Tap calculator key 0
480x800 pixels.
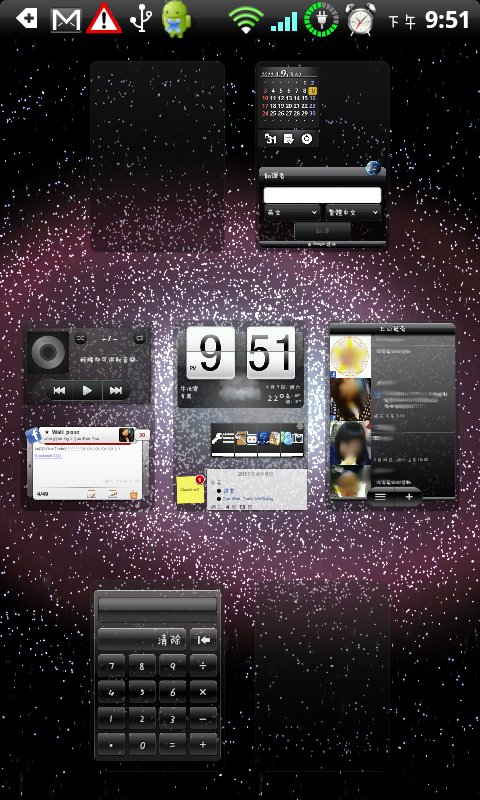pos(142,745)
